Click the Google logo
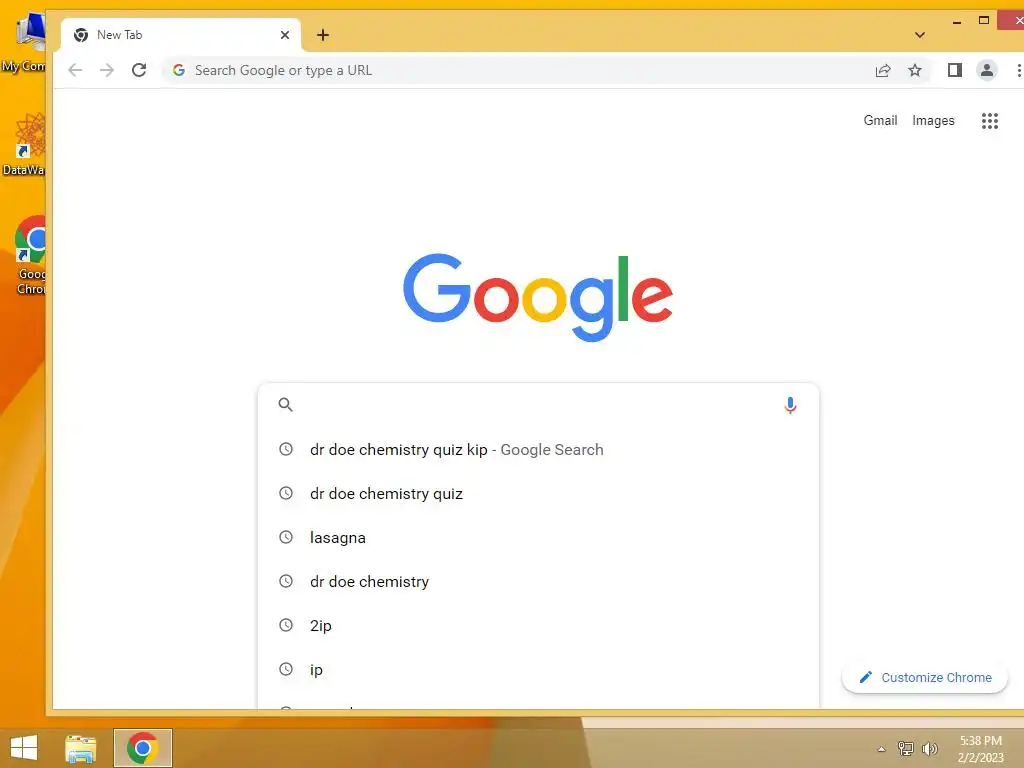 click(x=538, y=297)
